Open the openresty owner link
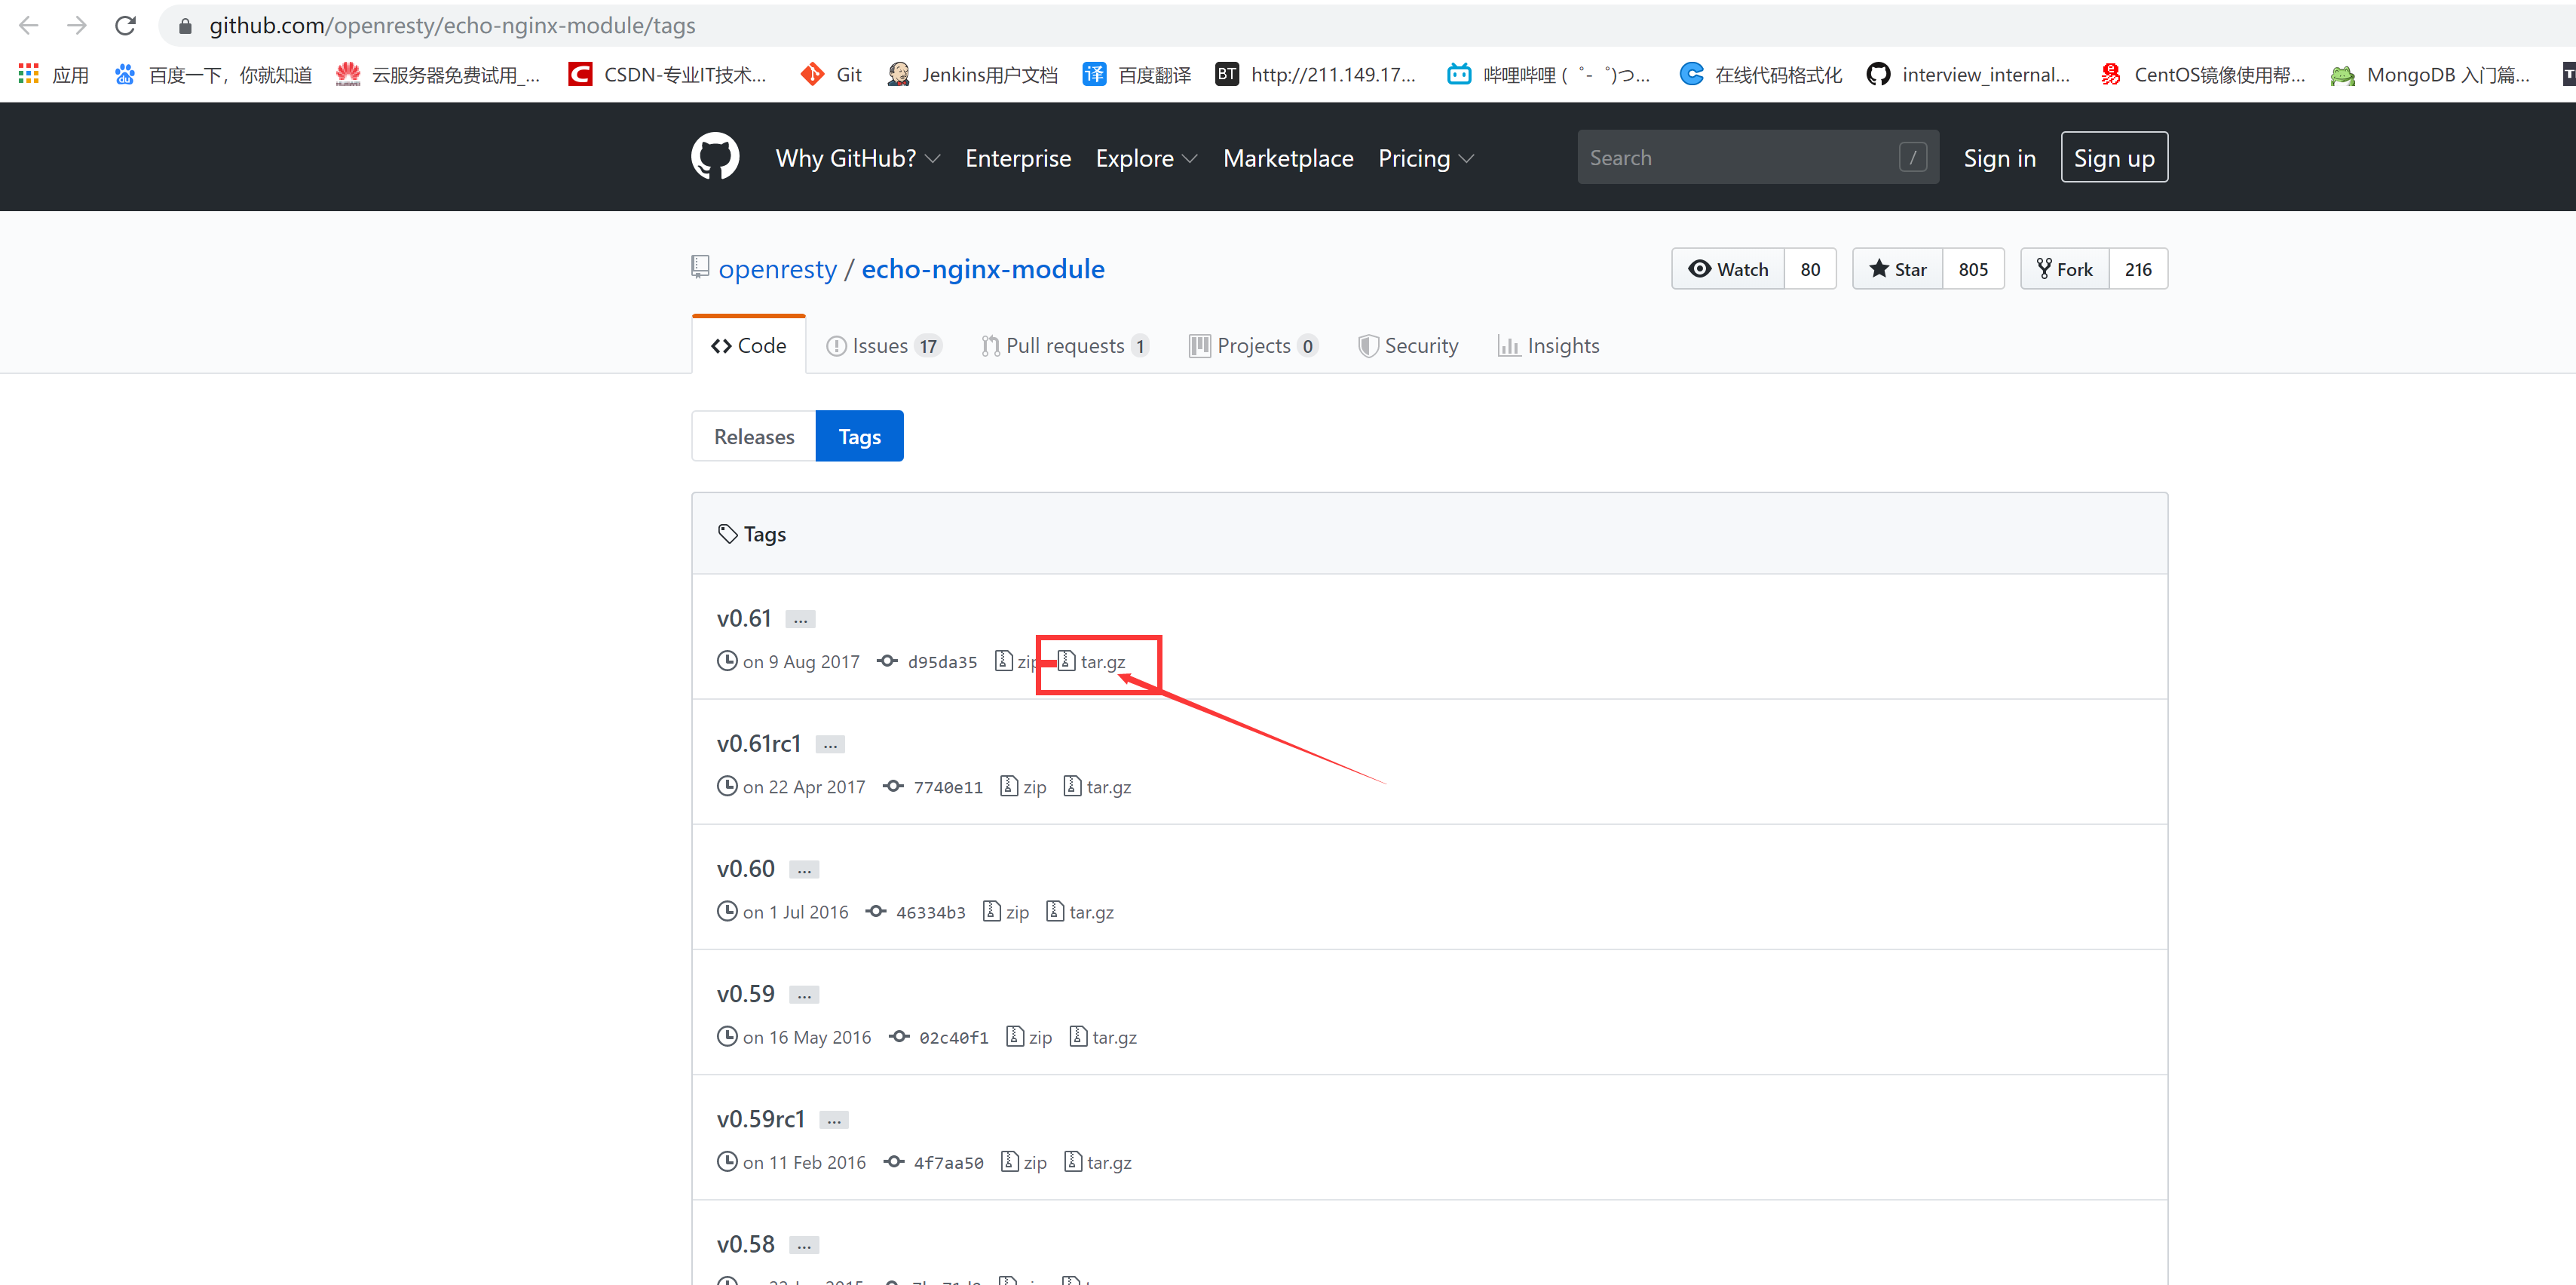This screenshot has height=1285, width=2576. pos(777,269)
